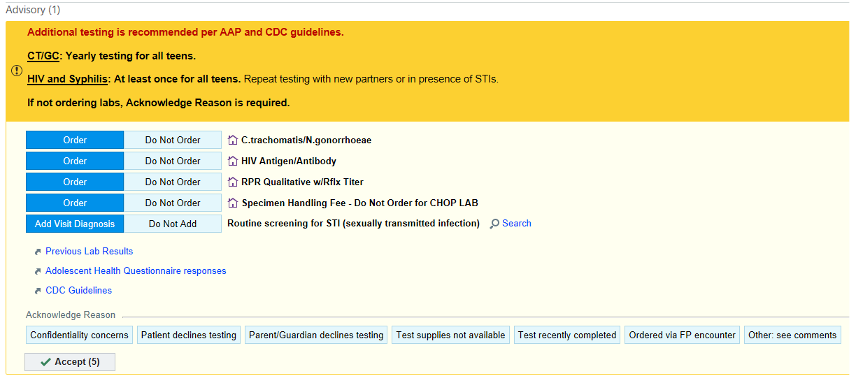Select Order for C.trachomatis/N.gonorrhoeae
Image resolution: width=850 pixels, height=376 pixels.
[75, 140]
